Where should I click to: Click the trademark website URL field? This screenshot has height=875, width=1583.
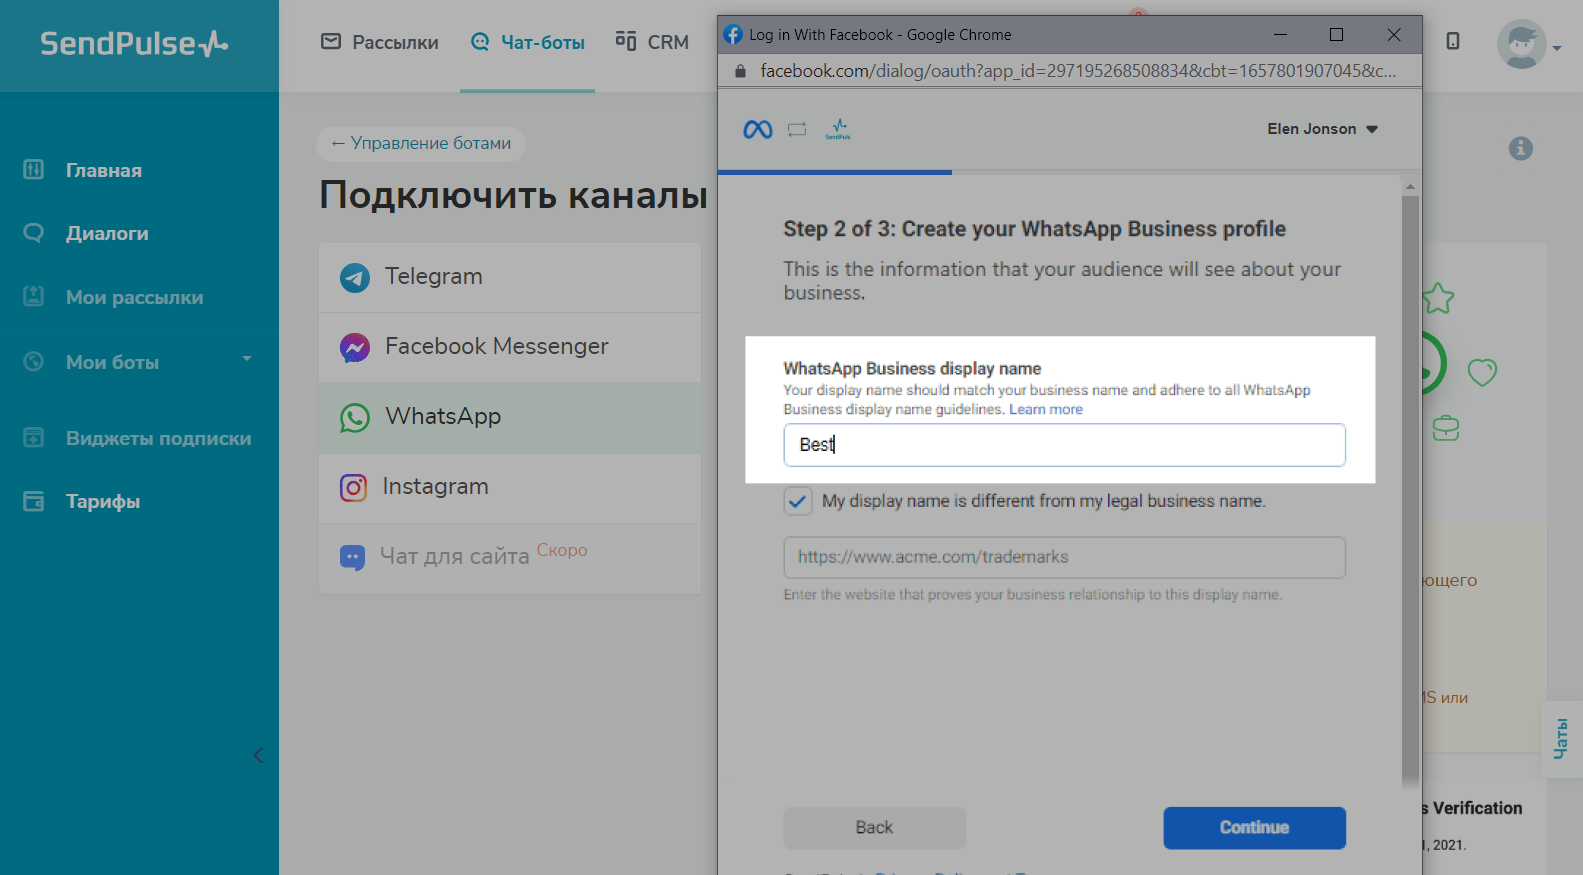tap(1064, 557)
